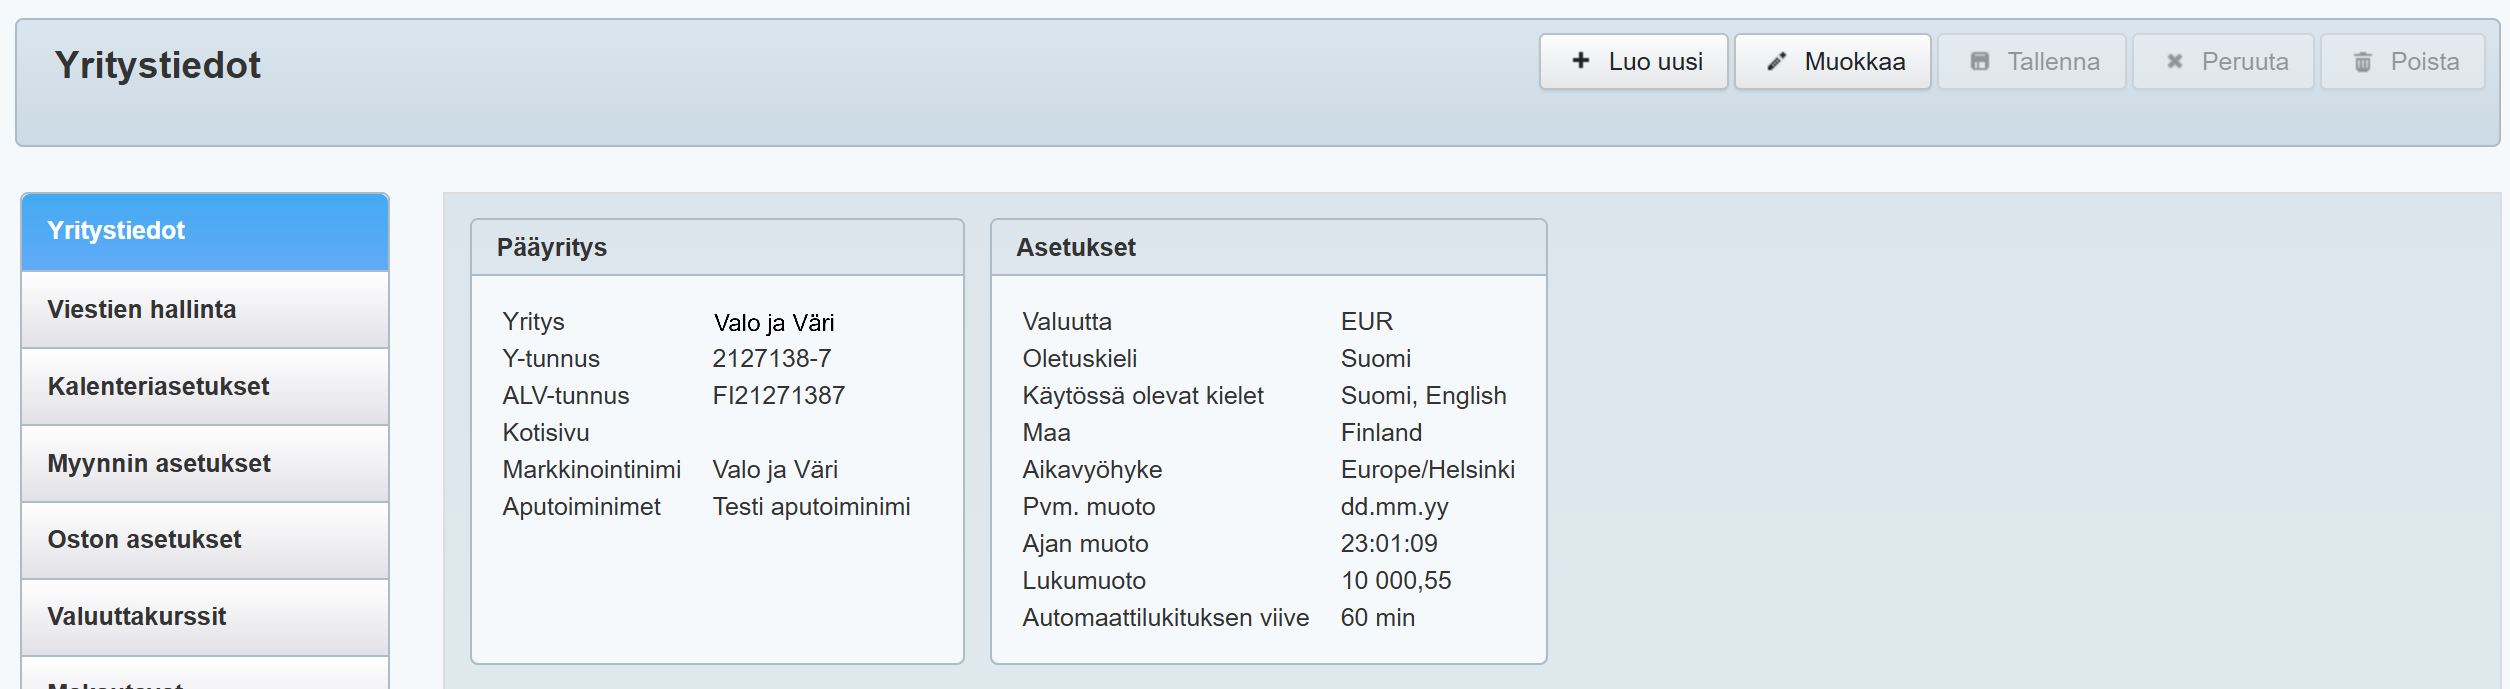Click the Testi aputoiminimi value

click(x=810, y=507)
